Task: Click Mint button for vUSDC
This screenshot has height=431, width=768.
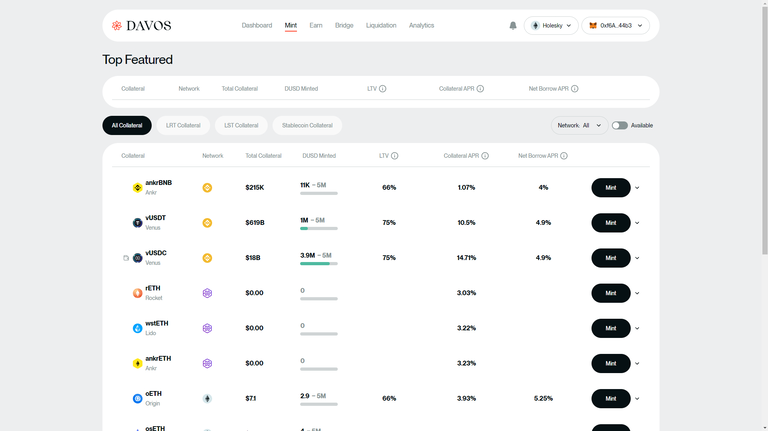Action: coord(611,258)
